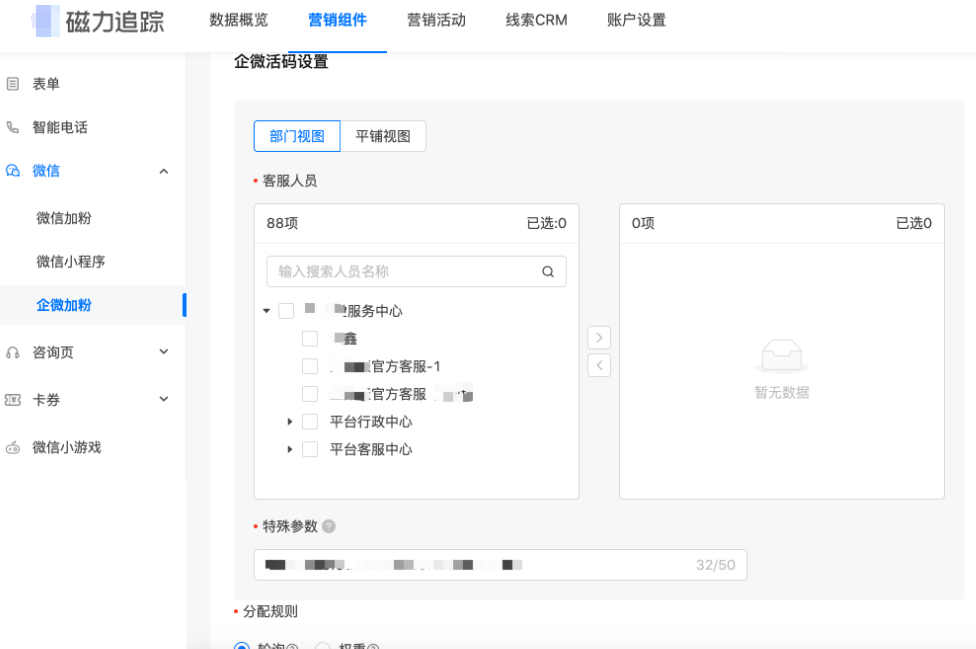This screenshot has width=976, height=649.
Task: Select the 表单 form icon in sidebar
Action: 11,84
